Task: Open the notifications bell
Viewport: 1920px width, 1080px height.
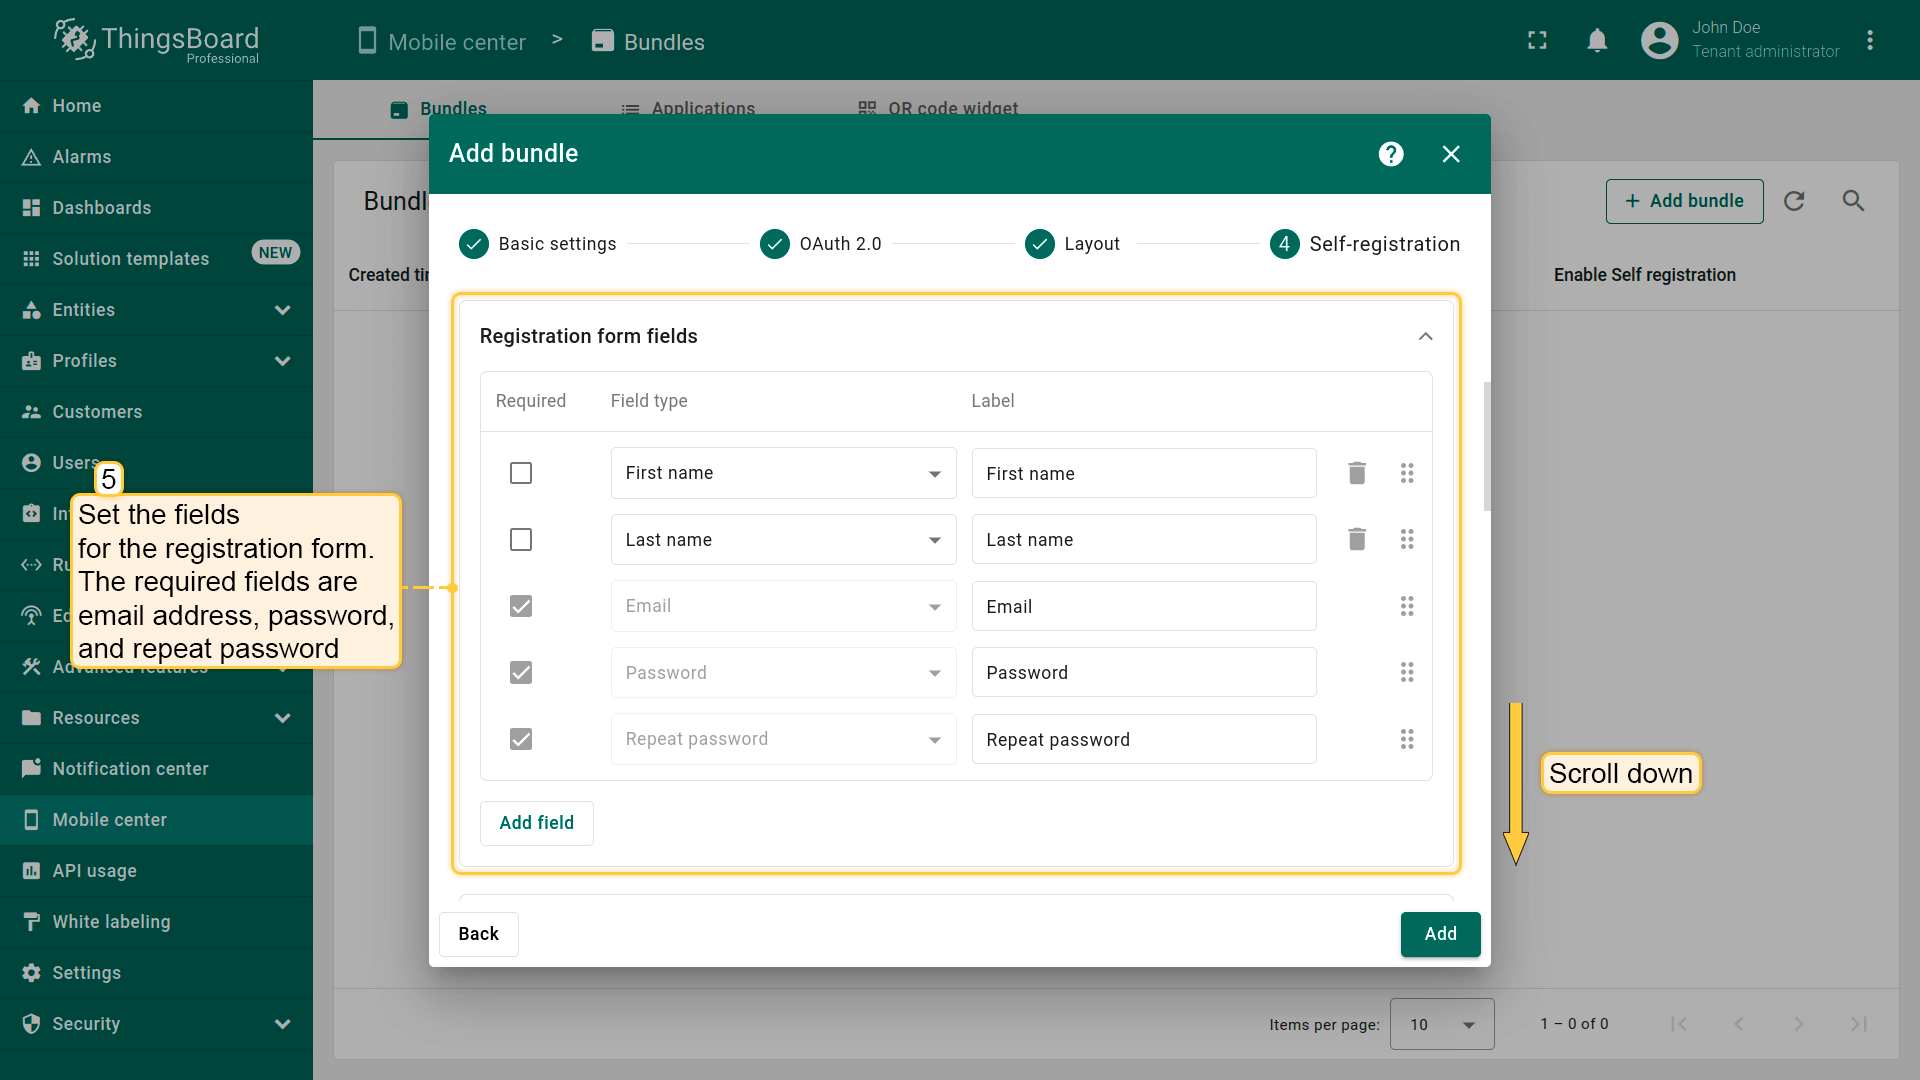Action: [1597, 41]
